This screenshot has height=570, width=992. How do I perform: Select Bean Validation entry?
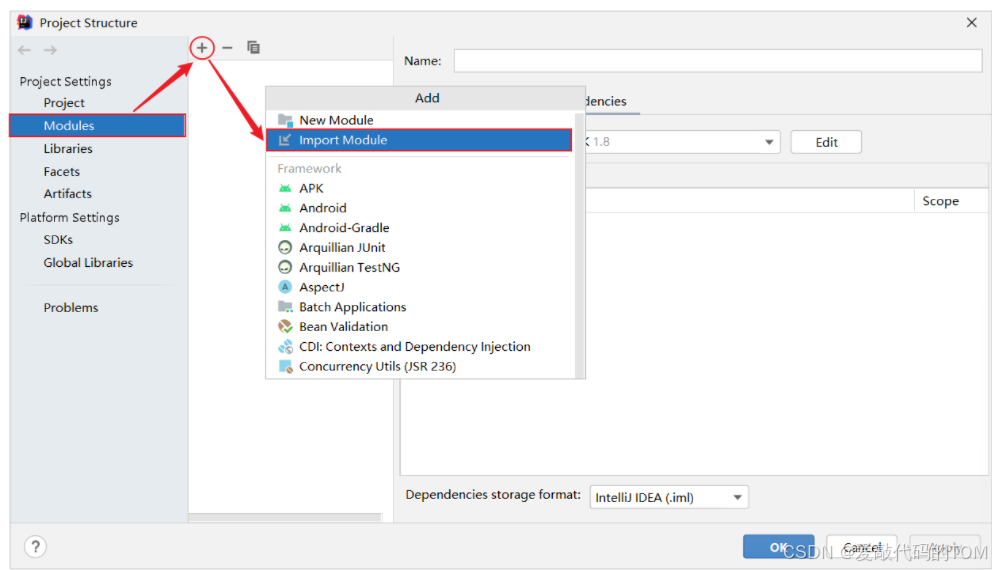click(x=420, y=326)
